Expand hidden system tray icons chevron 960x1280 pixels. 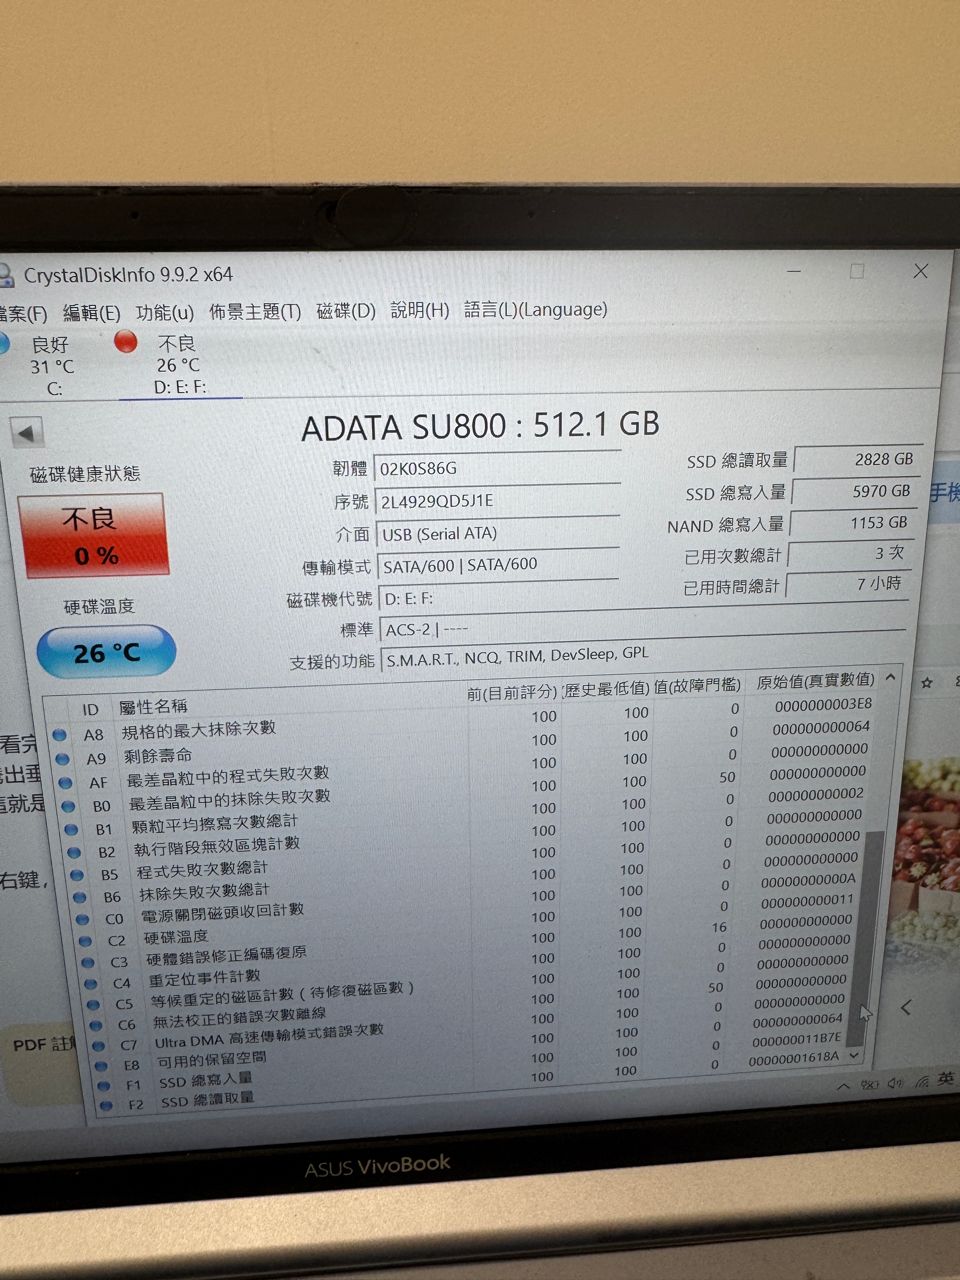coord(843,1086)
